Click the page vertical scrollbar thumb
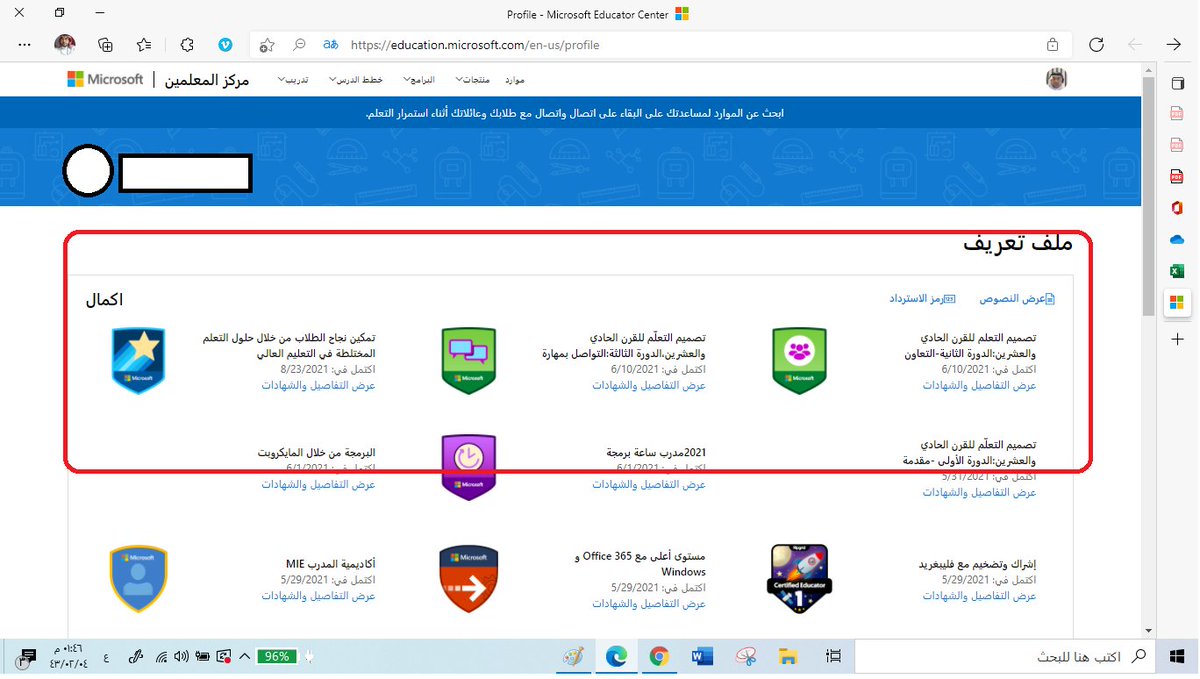This screenshot has width=1200, height=679. click(1148, 195)
